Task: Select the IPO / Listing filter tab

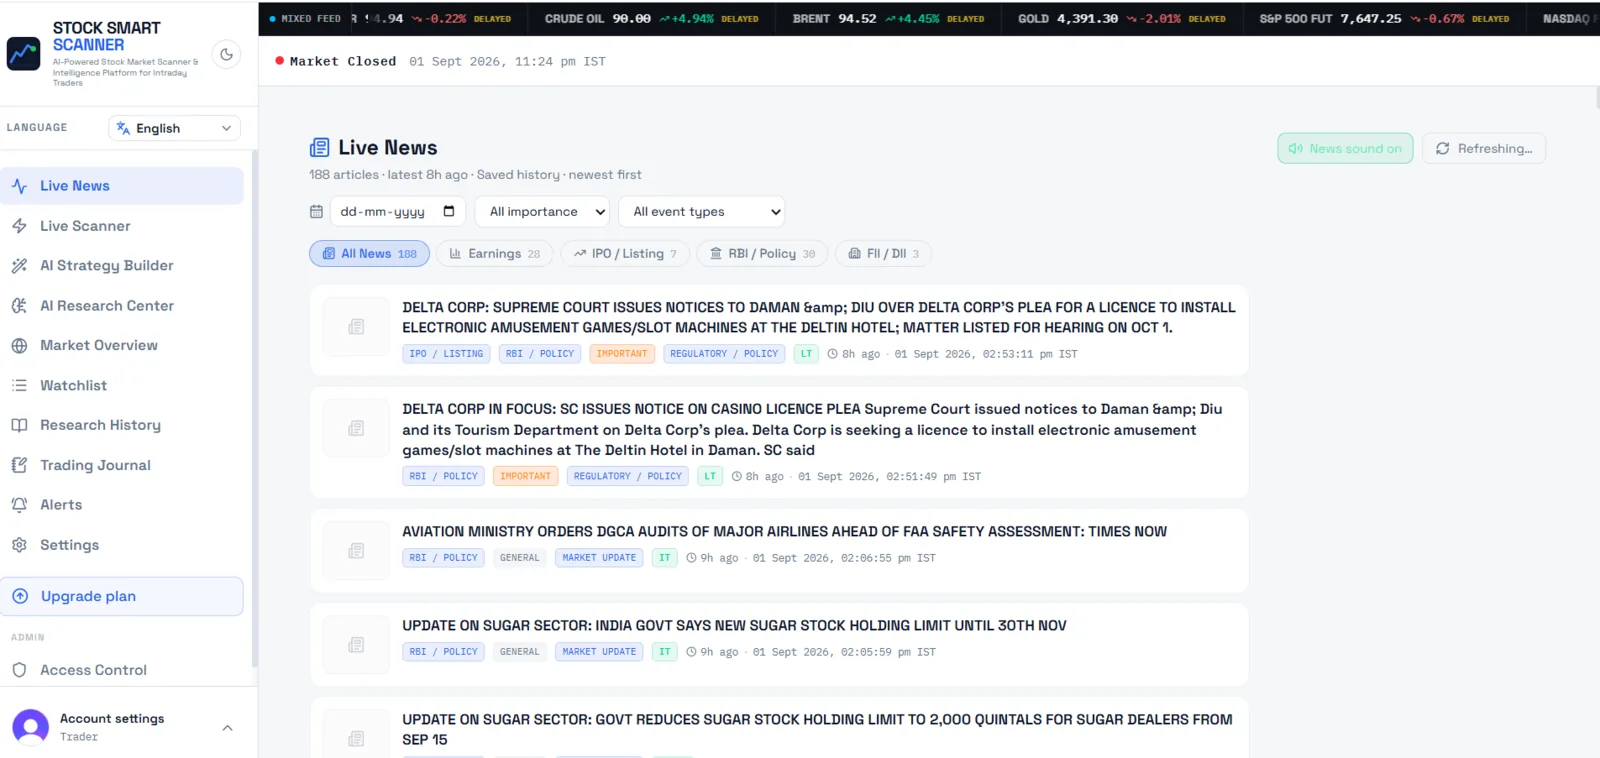Action: pos(625,254)
